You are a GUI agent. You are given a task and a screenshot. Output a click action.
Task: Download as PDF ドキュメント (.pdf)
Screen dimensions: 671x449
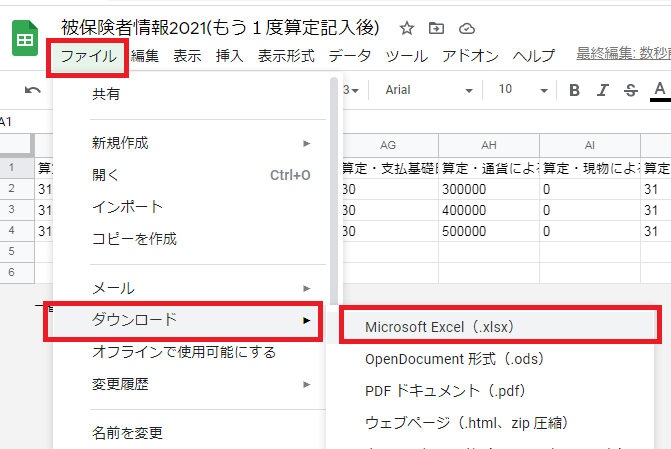click(x=490, y=391)
